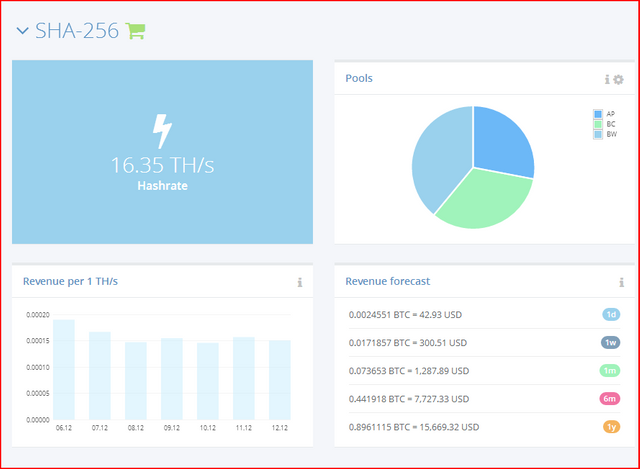The image size is (640, 469).
Task: Open the SHA-256 heading
Action: tap(77, 31)
